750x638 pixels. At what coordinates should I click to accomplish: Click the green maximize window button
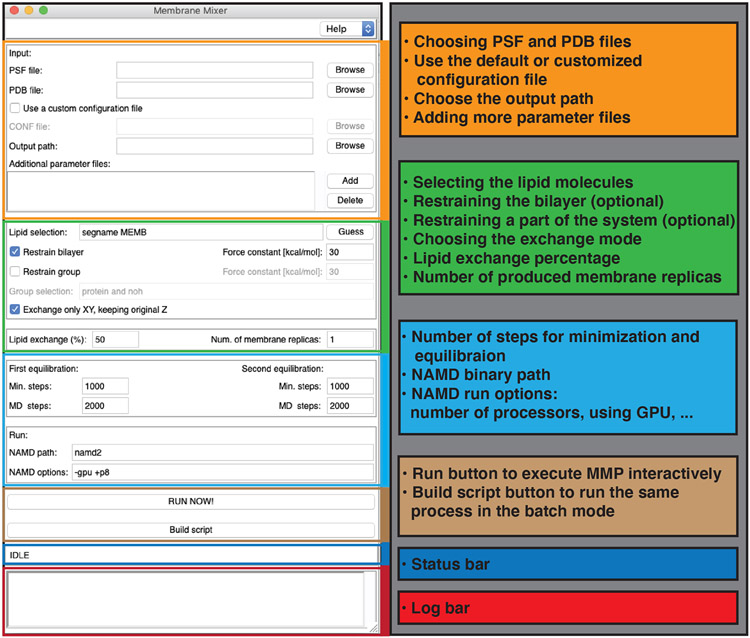(44, 10)
